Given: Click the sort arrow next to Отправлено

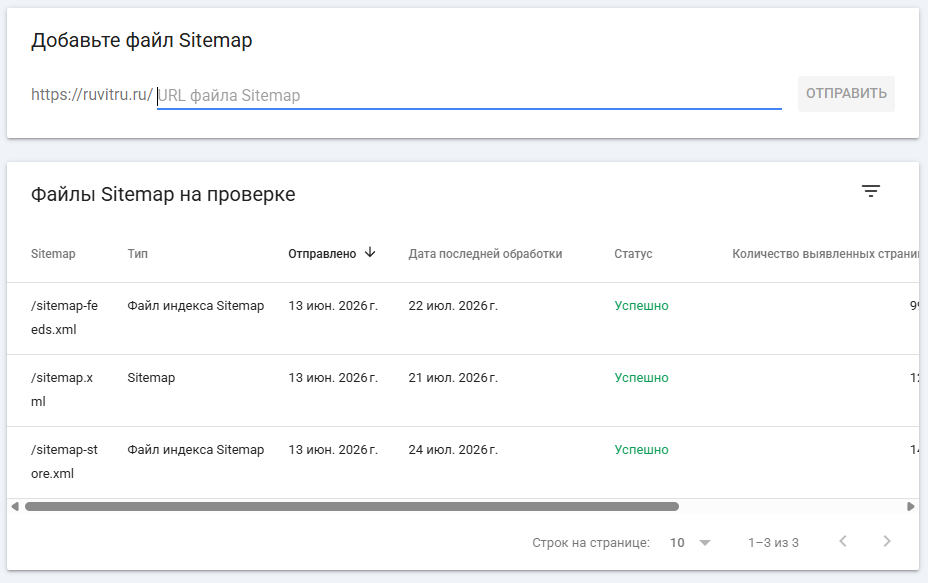Looking at the screenshot, I should click(x=370, y=253).
